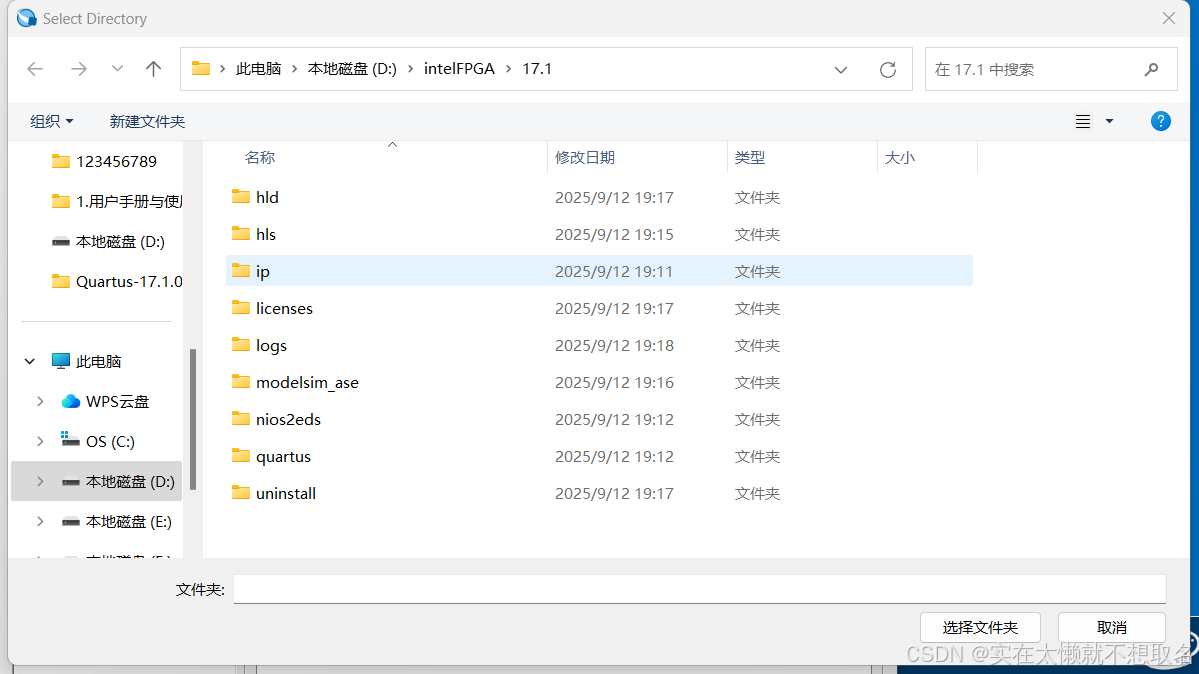Viewport: 1199px width, 674px height.
Task: Select 本地磁盘 (D:) drive in tree
Action: [x=130, y=481]
